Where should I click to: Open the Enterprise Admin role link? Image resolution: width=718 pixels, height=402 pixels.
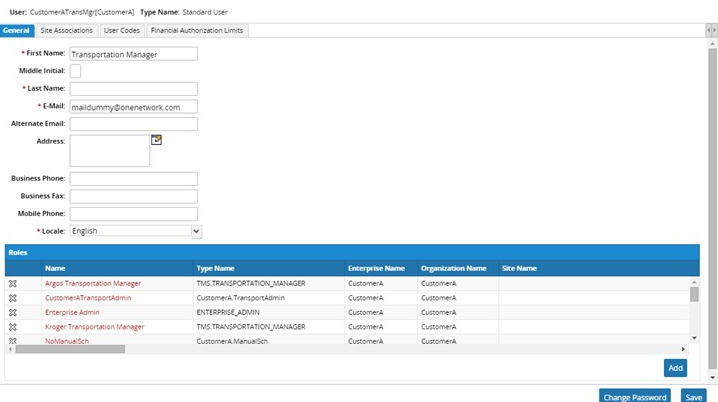(x=72, y=312)
